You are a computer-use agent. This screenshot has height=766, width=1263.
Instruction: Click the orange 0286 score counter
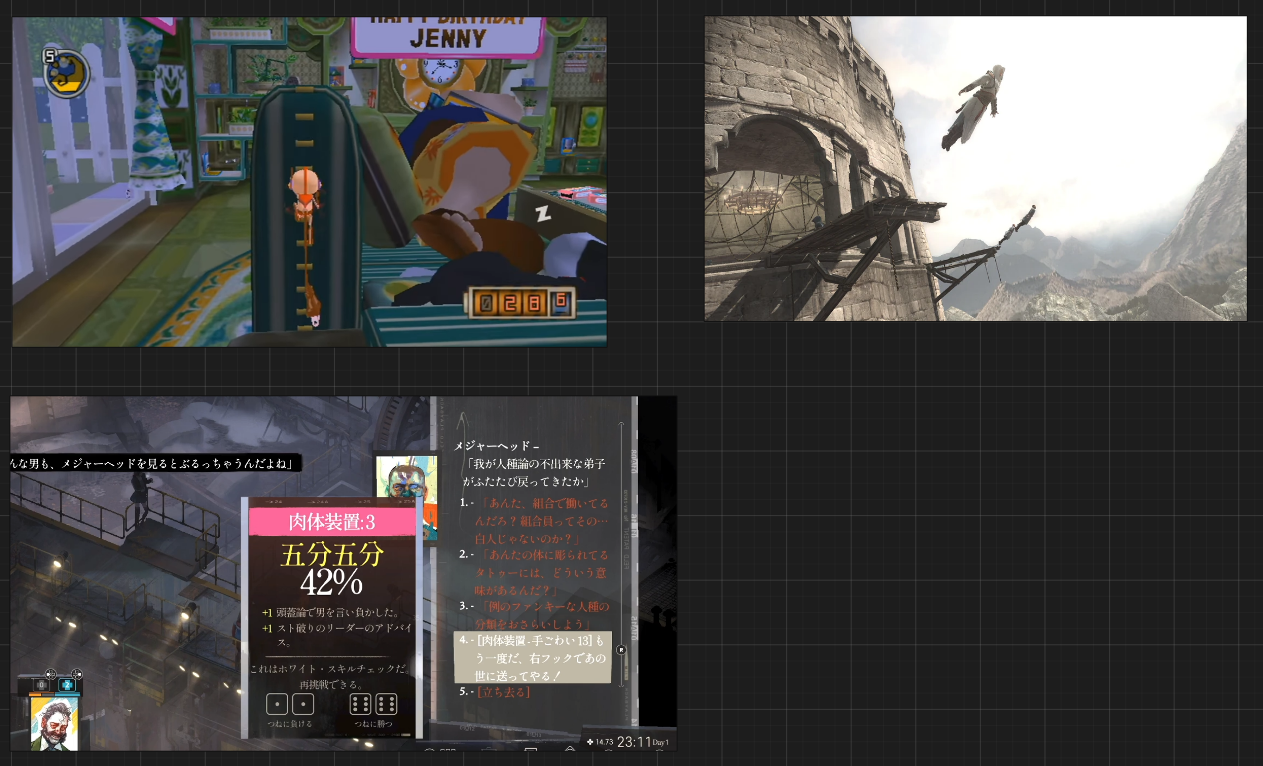pos(520,301)
